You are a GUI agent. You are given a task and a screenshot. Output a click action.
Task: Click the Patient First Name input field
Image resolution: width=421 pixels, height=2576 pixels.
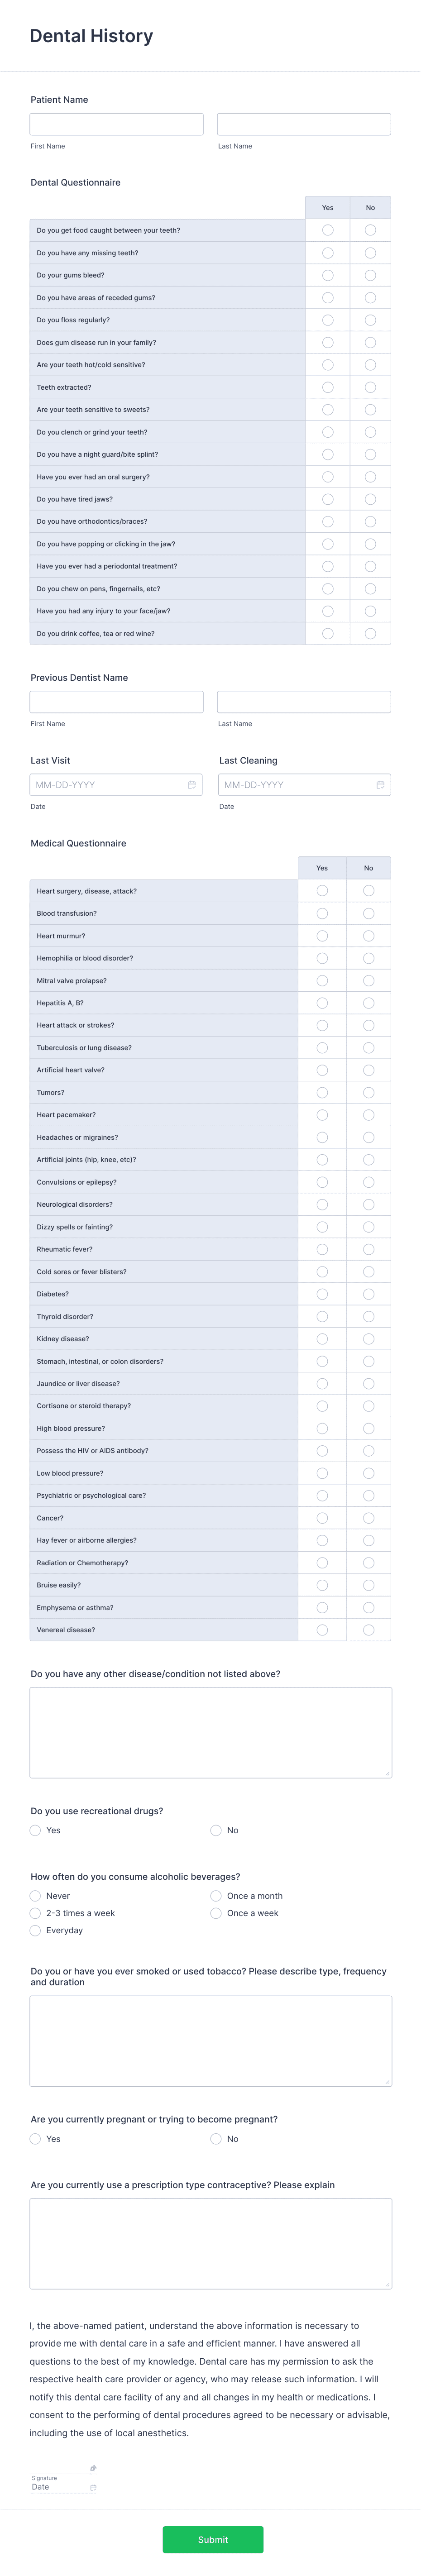tap(115, 123)
